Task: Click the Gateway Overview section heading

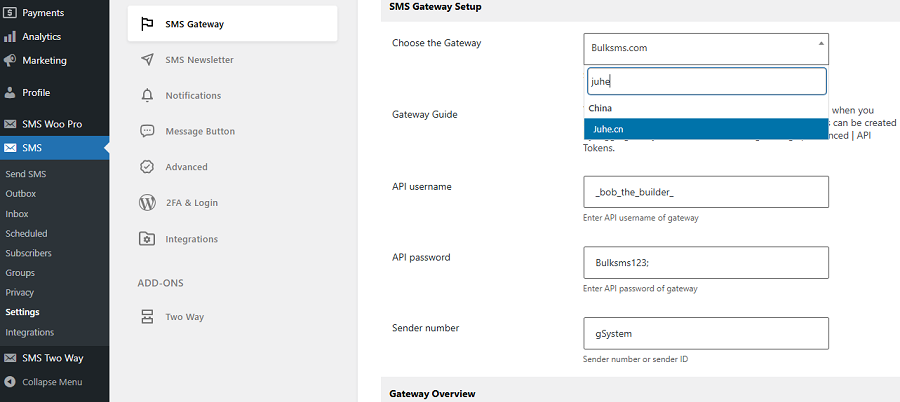Action: [x=432, y=394]
